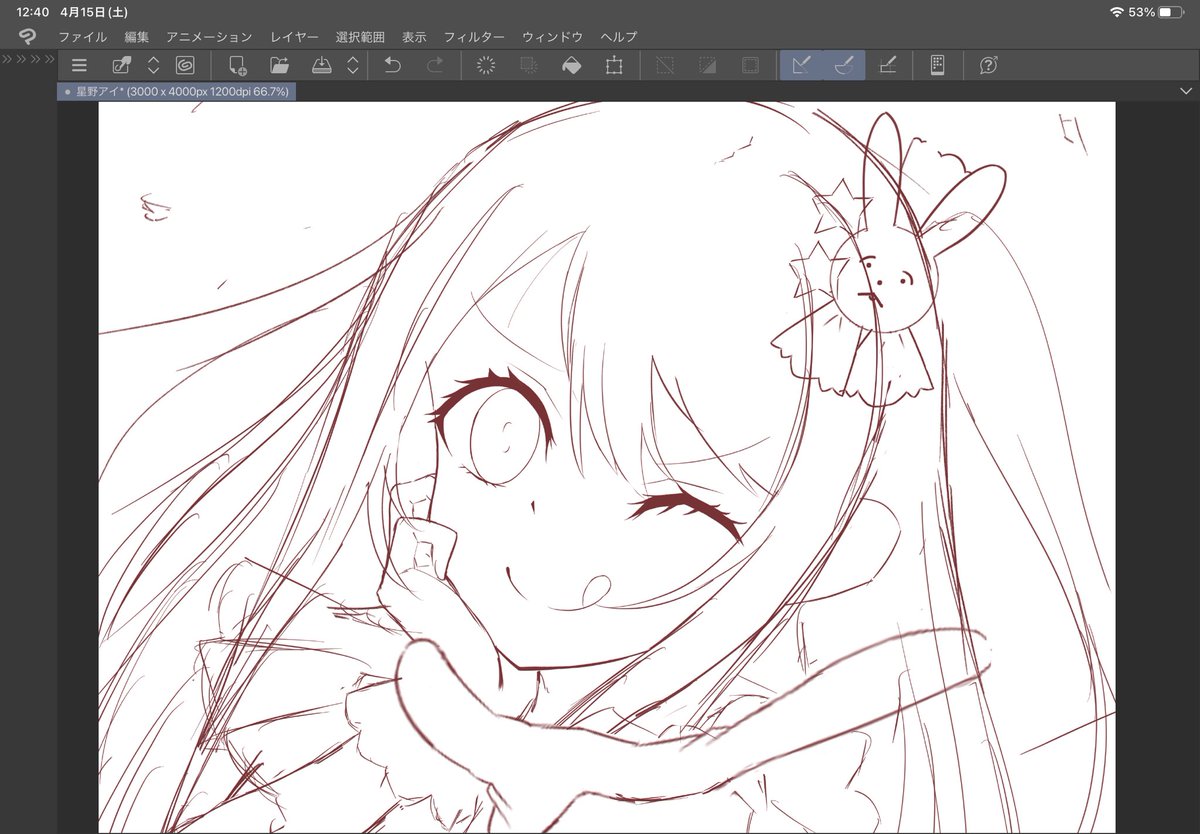1200x834 pixels.
Task: Click the Clear (delete) dotted circle icon
Action: pos(487,66)
